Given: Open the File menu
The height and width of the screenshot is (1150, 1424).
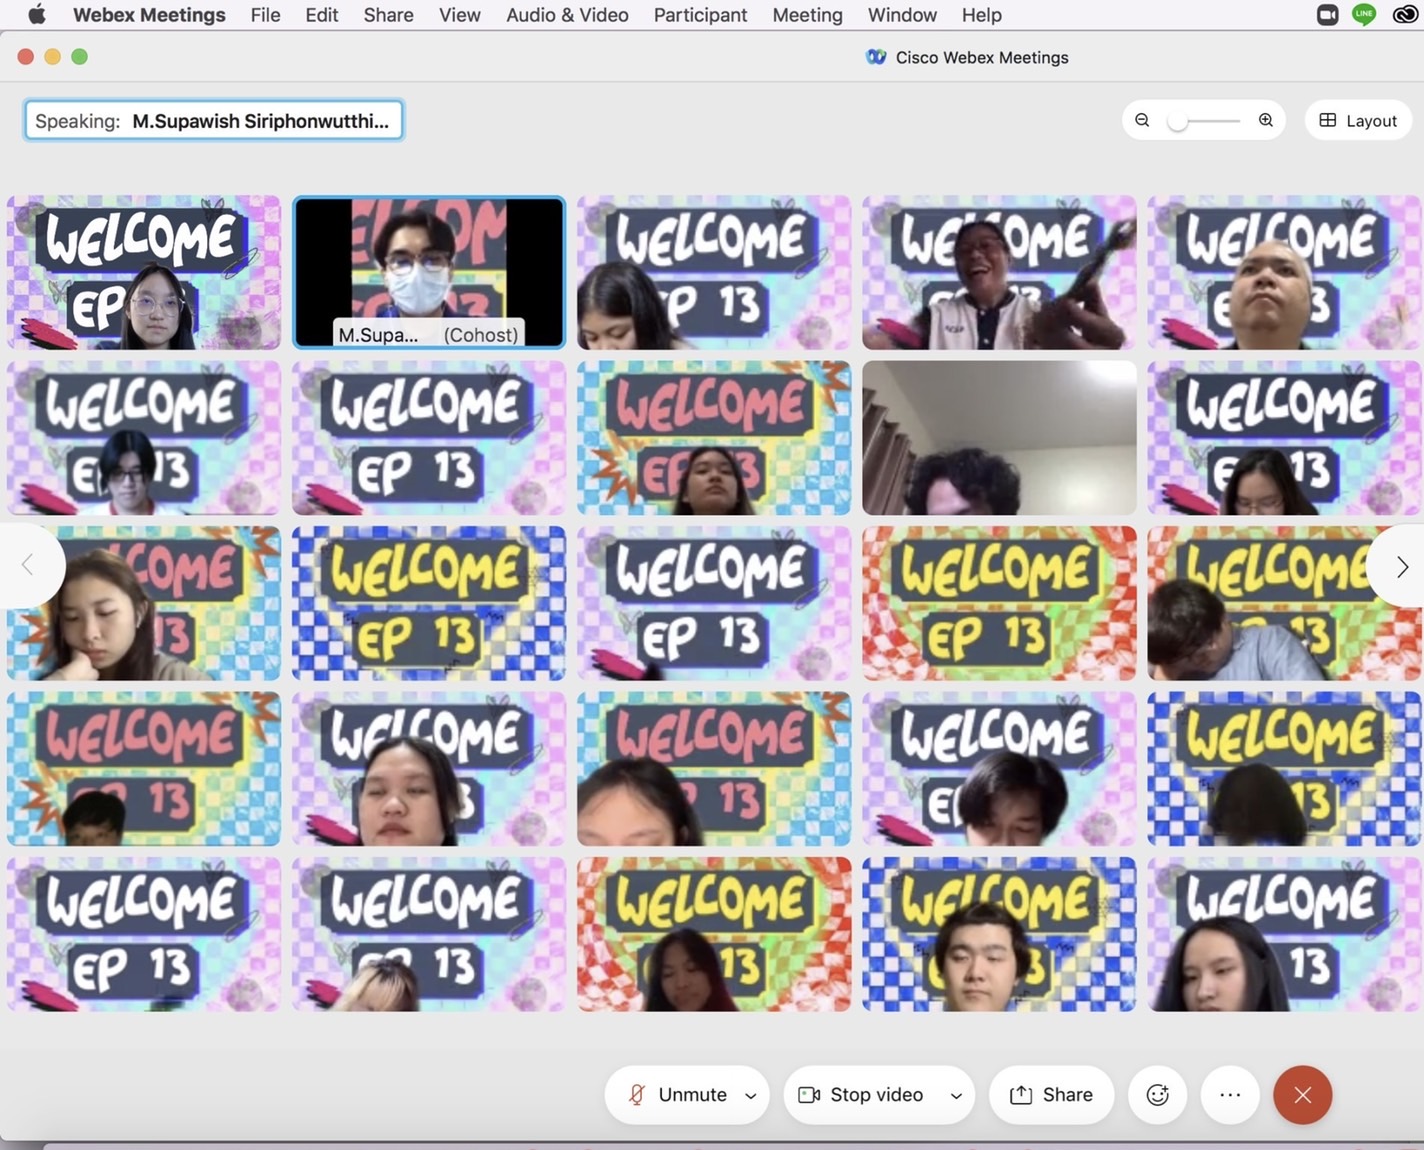Looking at the screenshot, I should click(265, 15).
